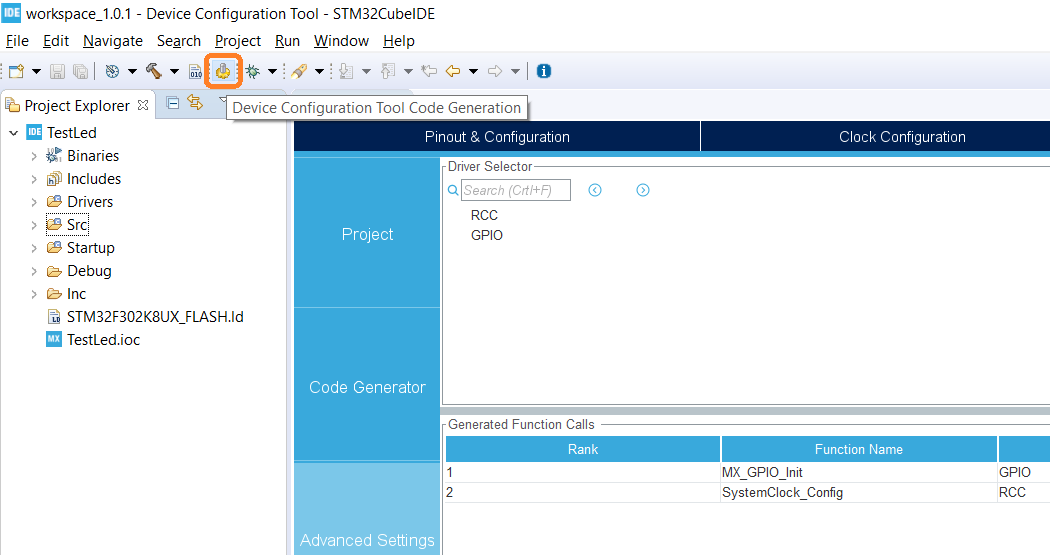Click the hammer Build icon
The image size is (1050, 555).
(154, 71)
